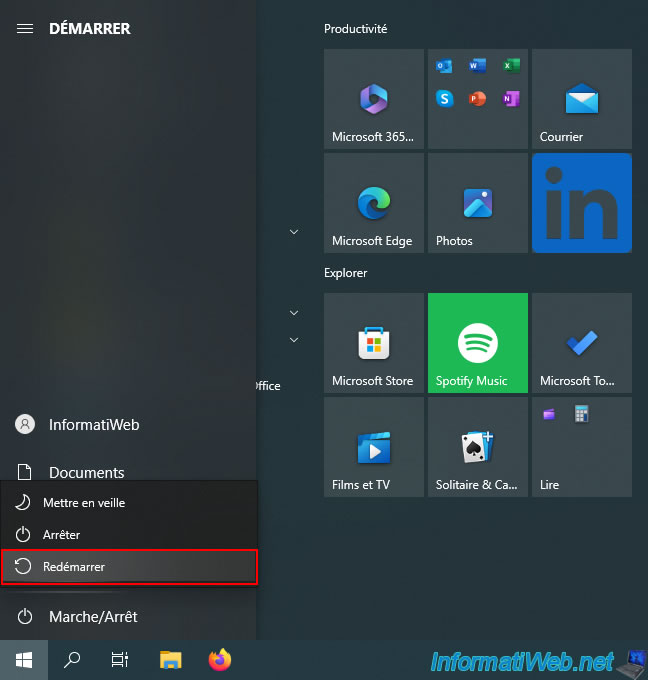Open the Microsoft 365 tile
Viewport: 648px width, 680px height.
click(x=373, y=99)
